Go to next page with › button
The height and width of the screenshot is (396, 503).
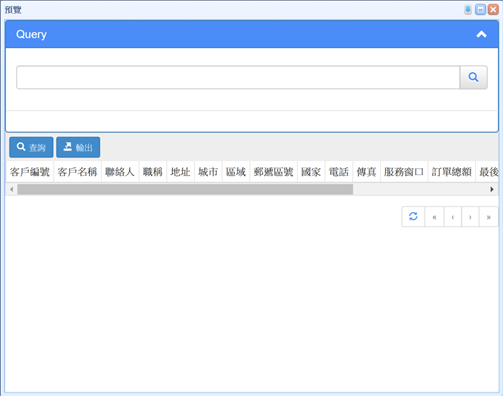click(470, 217)
